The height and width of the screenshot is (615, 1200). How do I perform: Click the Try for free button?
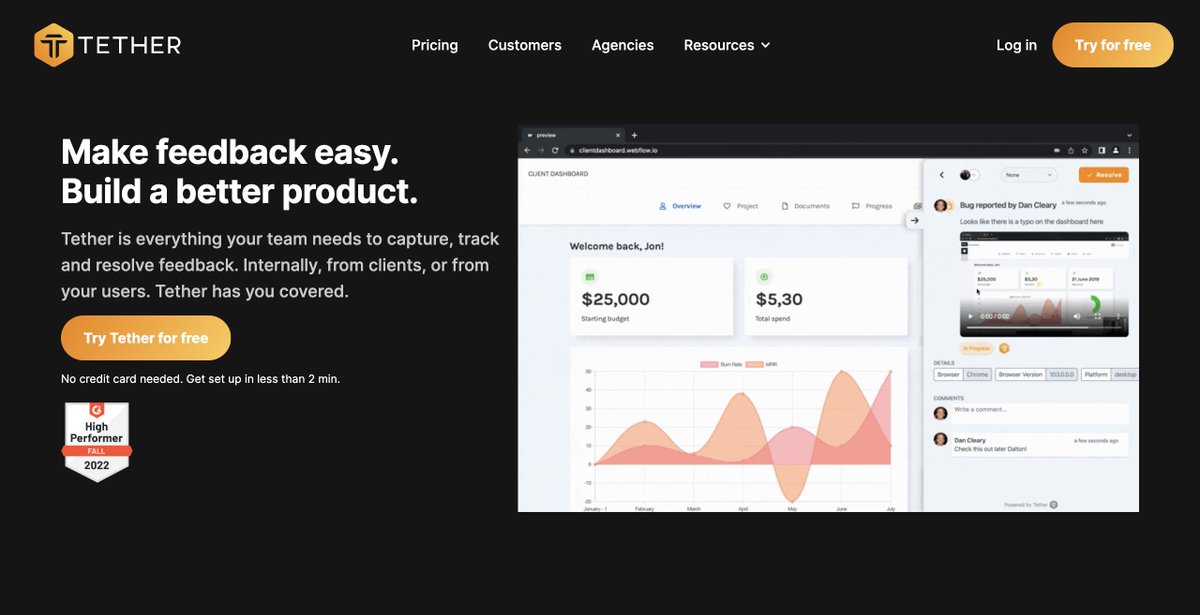point(1113,45)
